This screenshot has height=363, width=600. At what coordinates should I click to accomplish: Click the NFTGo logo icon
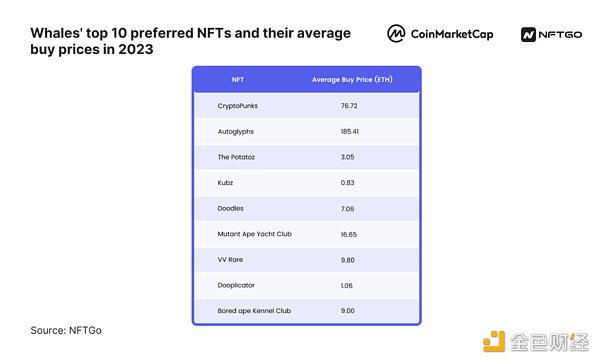(x=528, y=34)
